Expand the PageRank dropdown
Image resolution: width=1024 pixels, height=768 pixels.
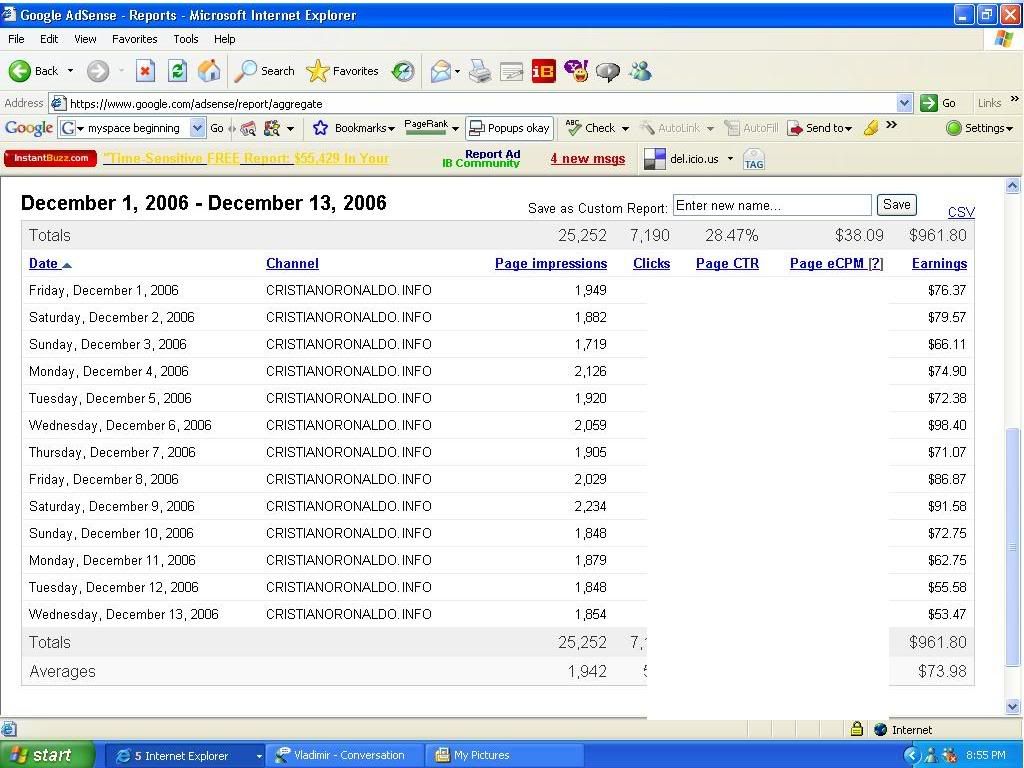tap(455, 129)
